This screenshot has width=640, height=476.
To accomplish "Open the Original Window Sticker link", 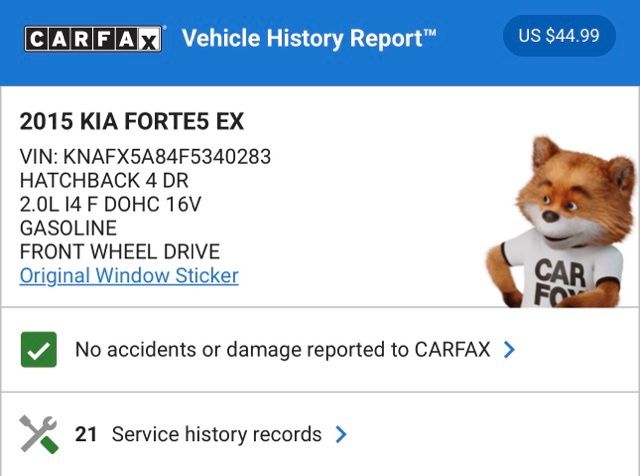I will coord(129,275).
